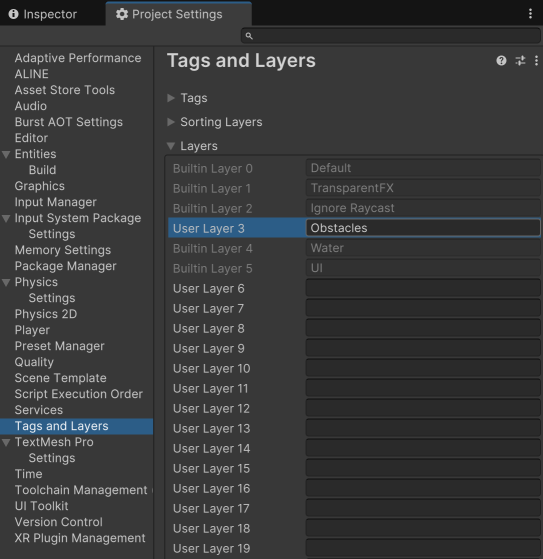The height and width of the screenshot is (559, 543).
Task: Select the Project Settings tab
Action: click(179, 14)
